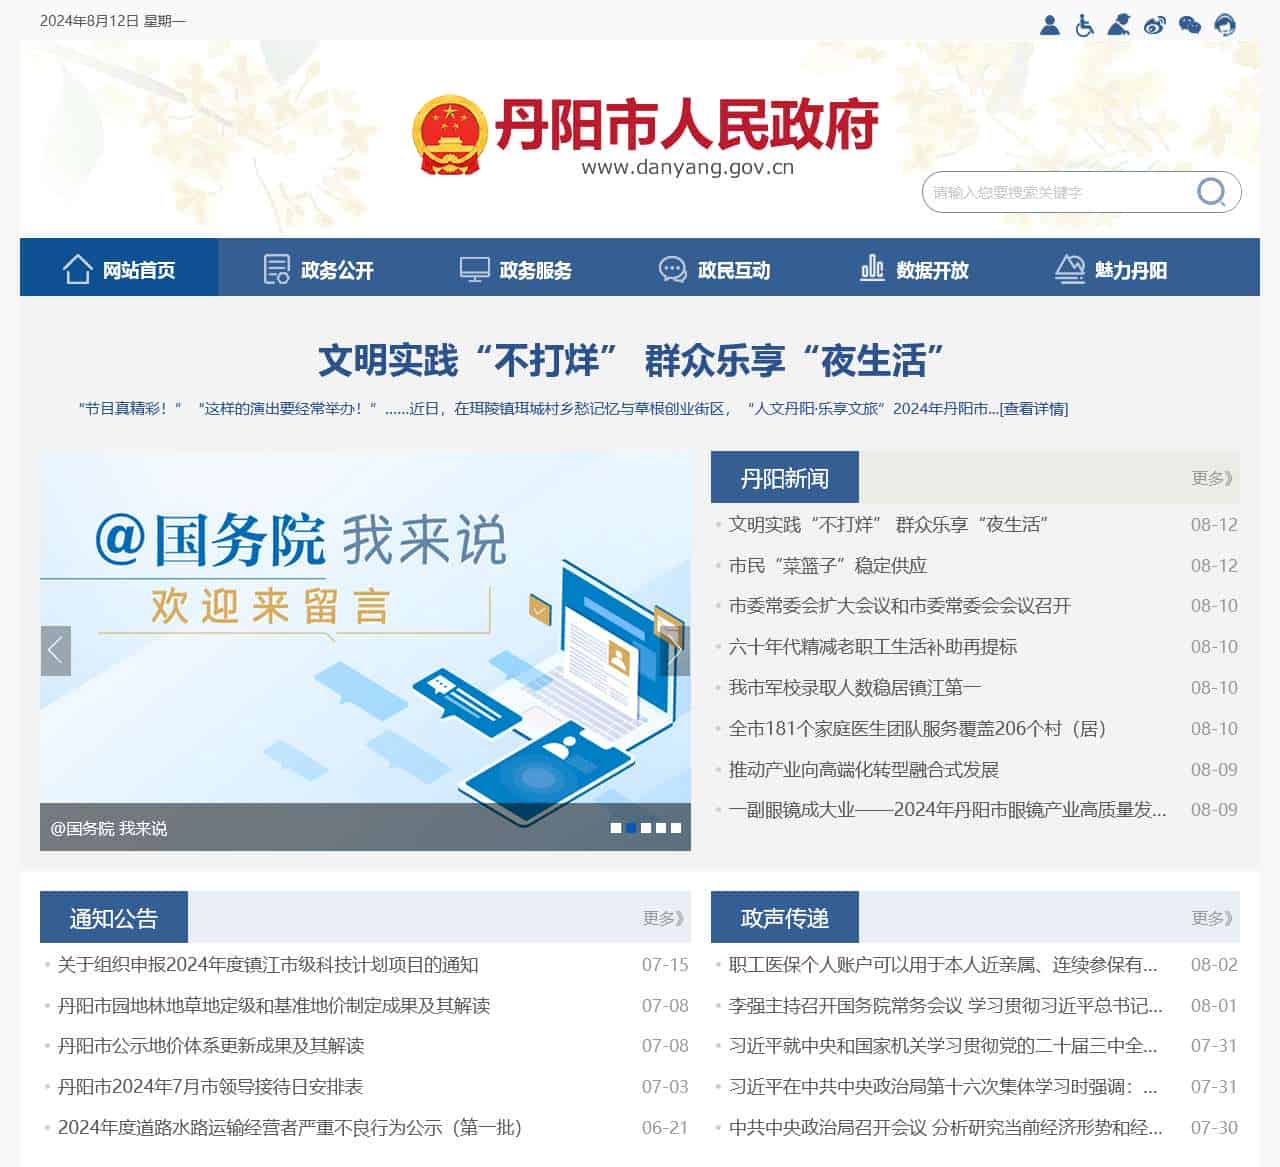Open the 政务公开 navigation menu
The width and height of the screenshot is (1280, 1167).
coord(318,270)
